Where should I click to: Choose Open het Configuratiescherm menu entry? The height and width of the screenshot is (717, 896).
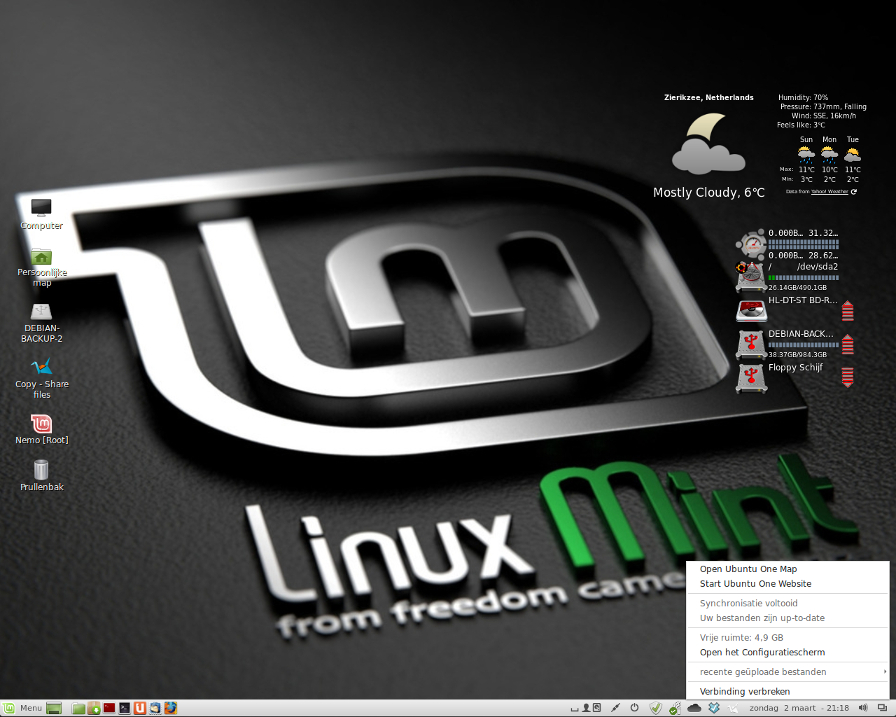pyautogui.click(x=788, y=652)
